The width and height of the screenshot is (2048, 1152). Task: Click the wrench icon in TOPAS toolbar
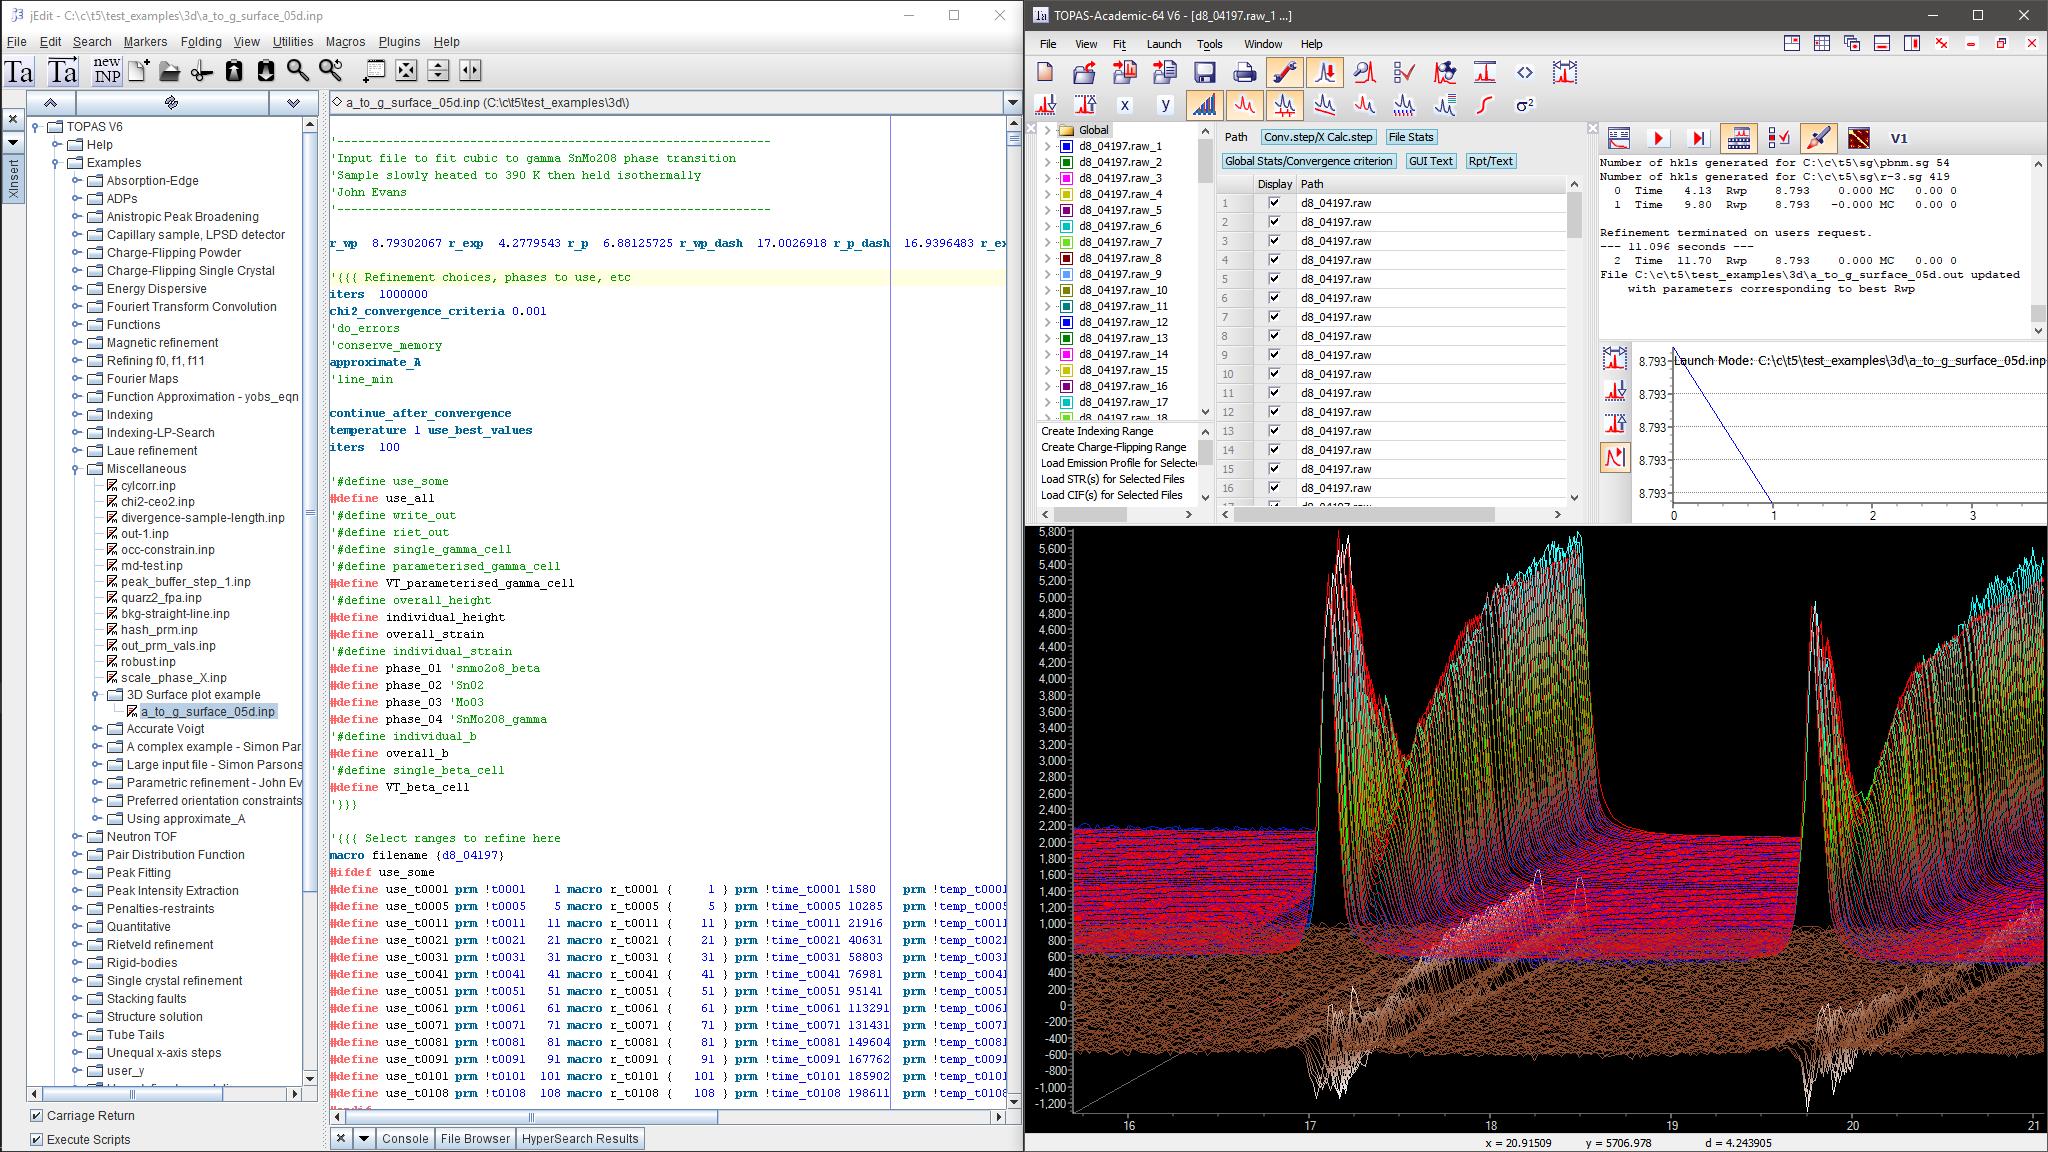(1284, 72)
